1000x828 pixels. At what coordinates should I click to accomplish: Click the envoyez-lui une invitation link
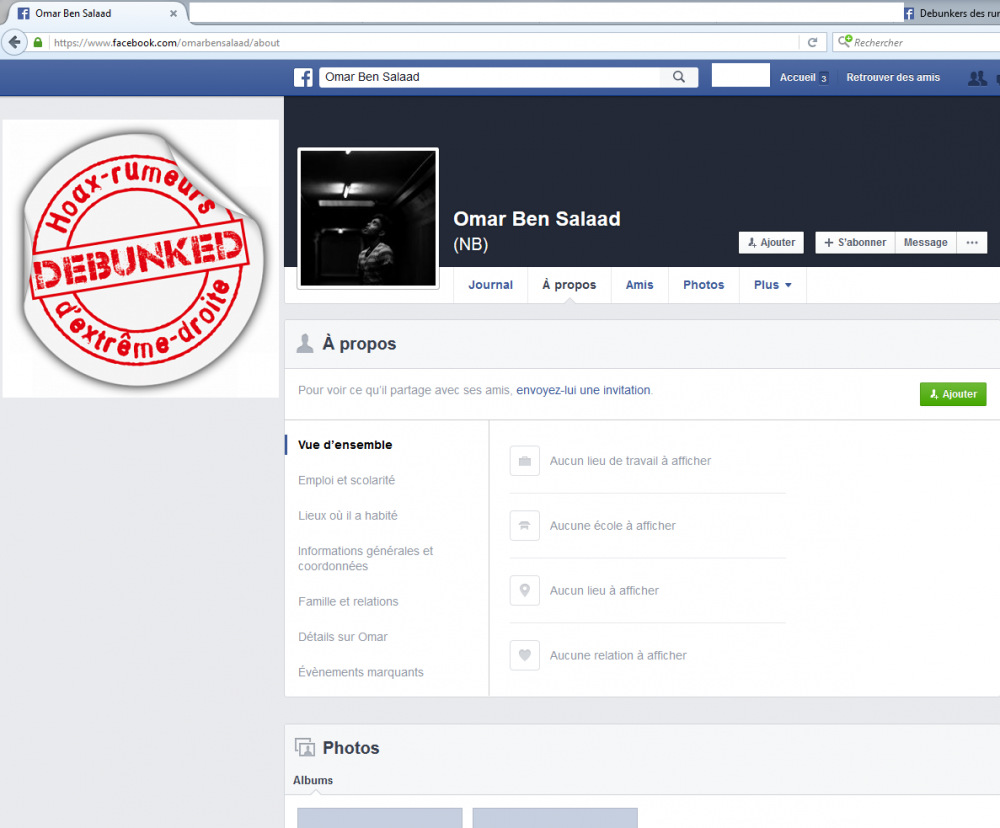[583, 390]
